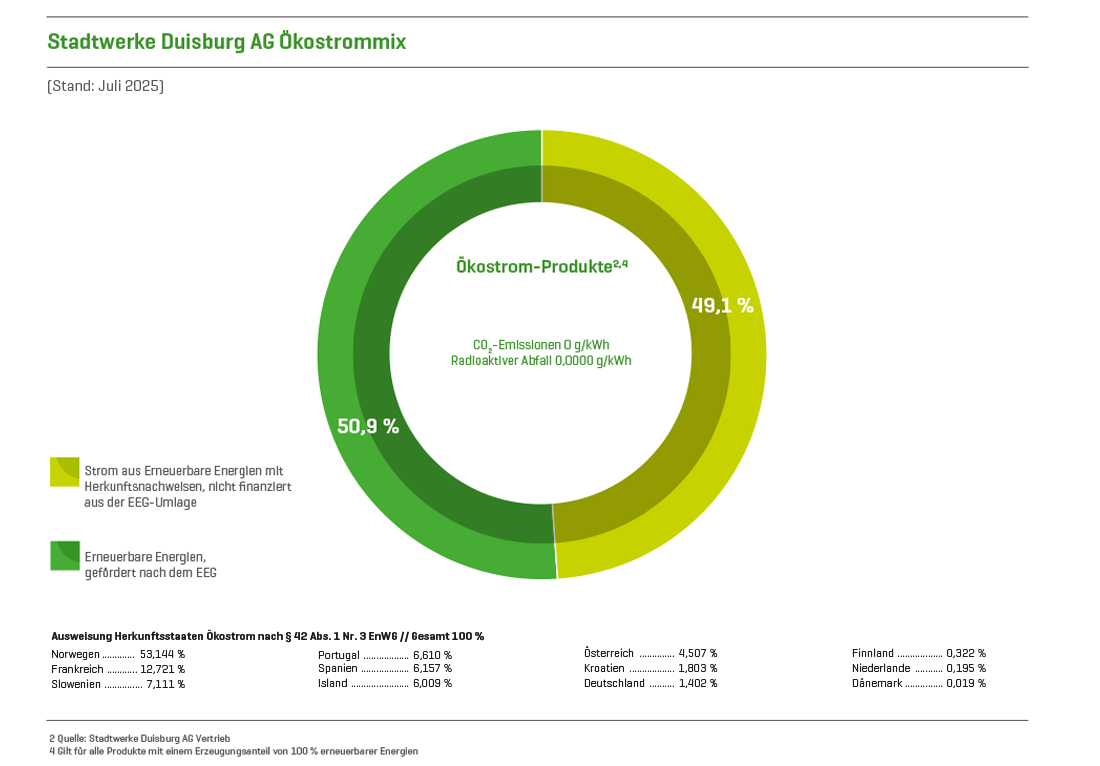Select the Finnland 0,322 % entry
Screen dimensions: 1100x766
(x=918, y=653)
